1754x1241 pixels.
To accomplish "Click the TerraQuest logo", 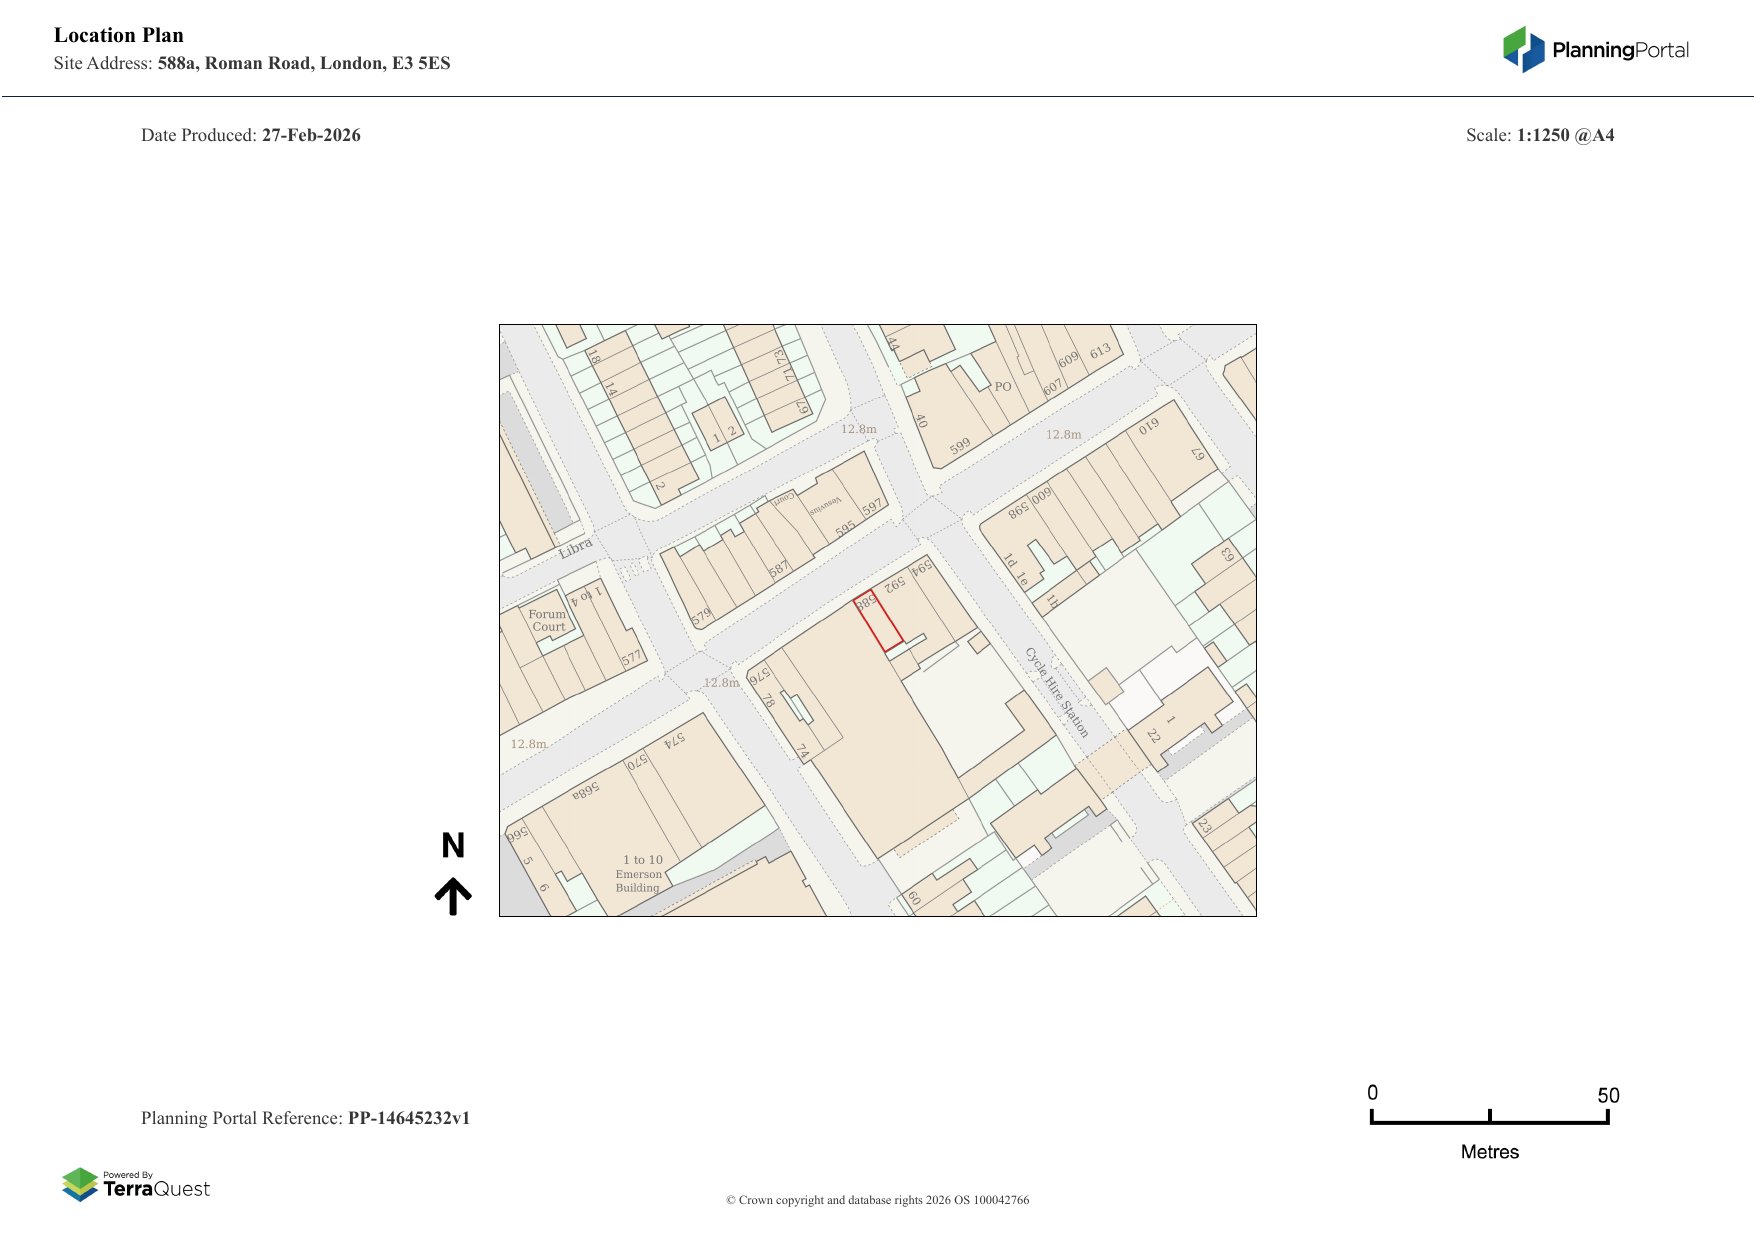I will point(136,1185).
